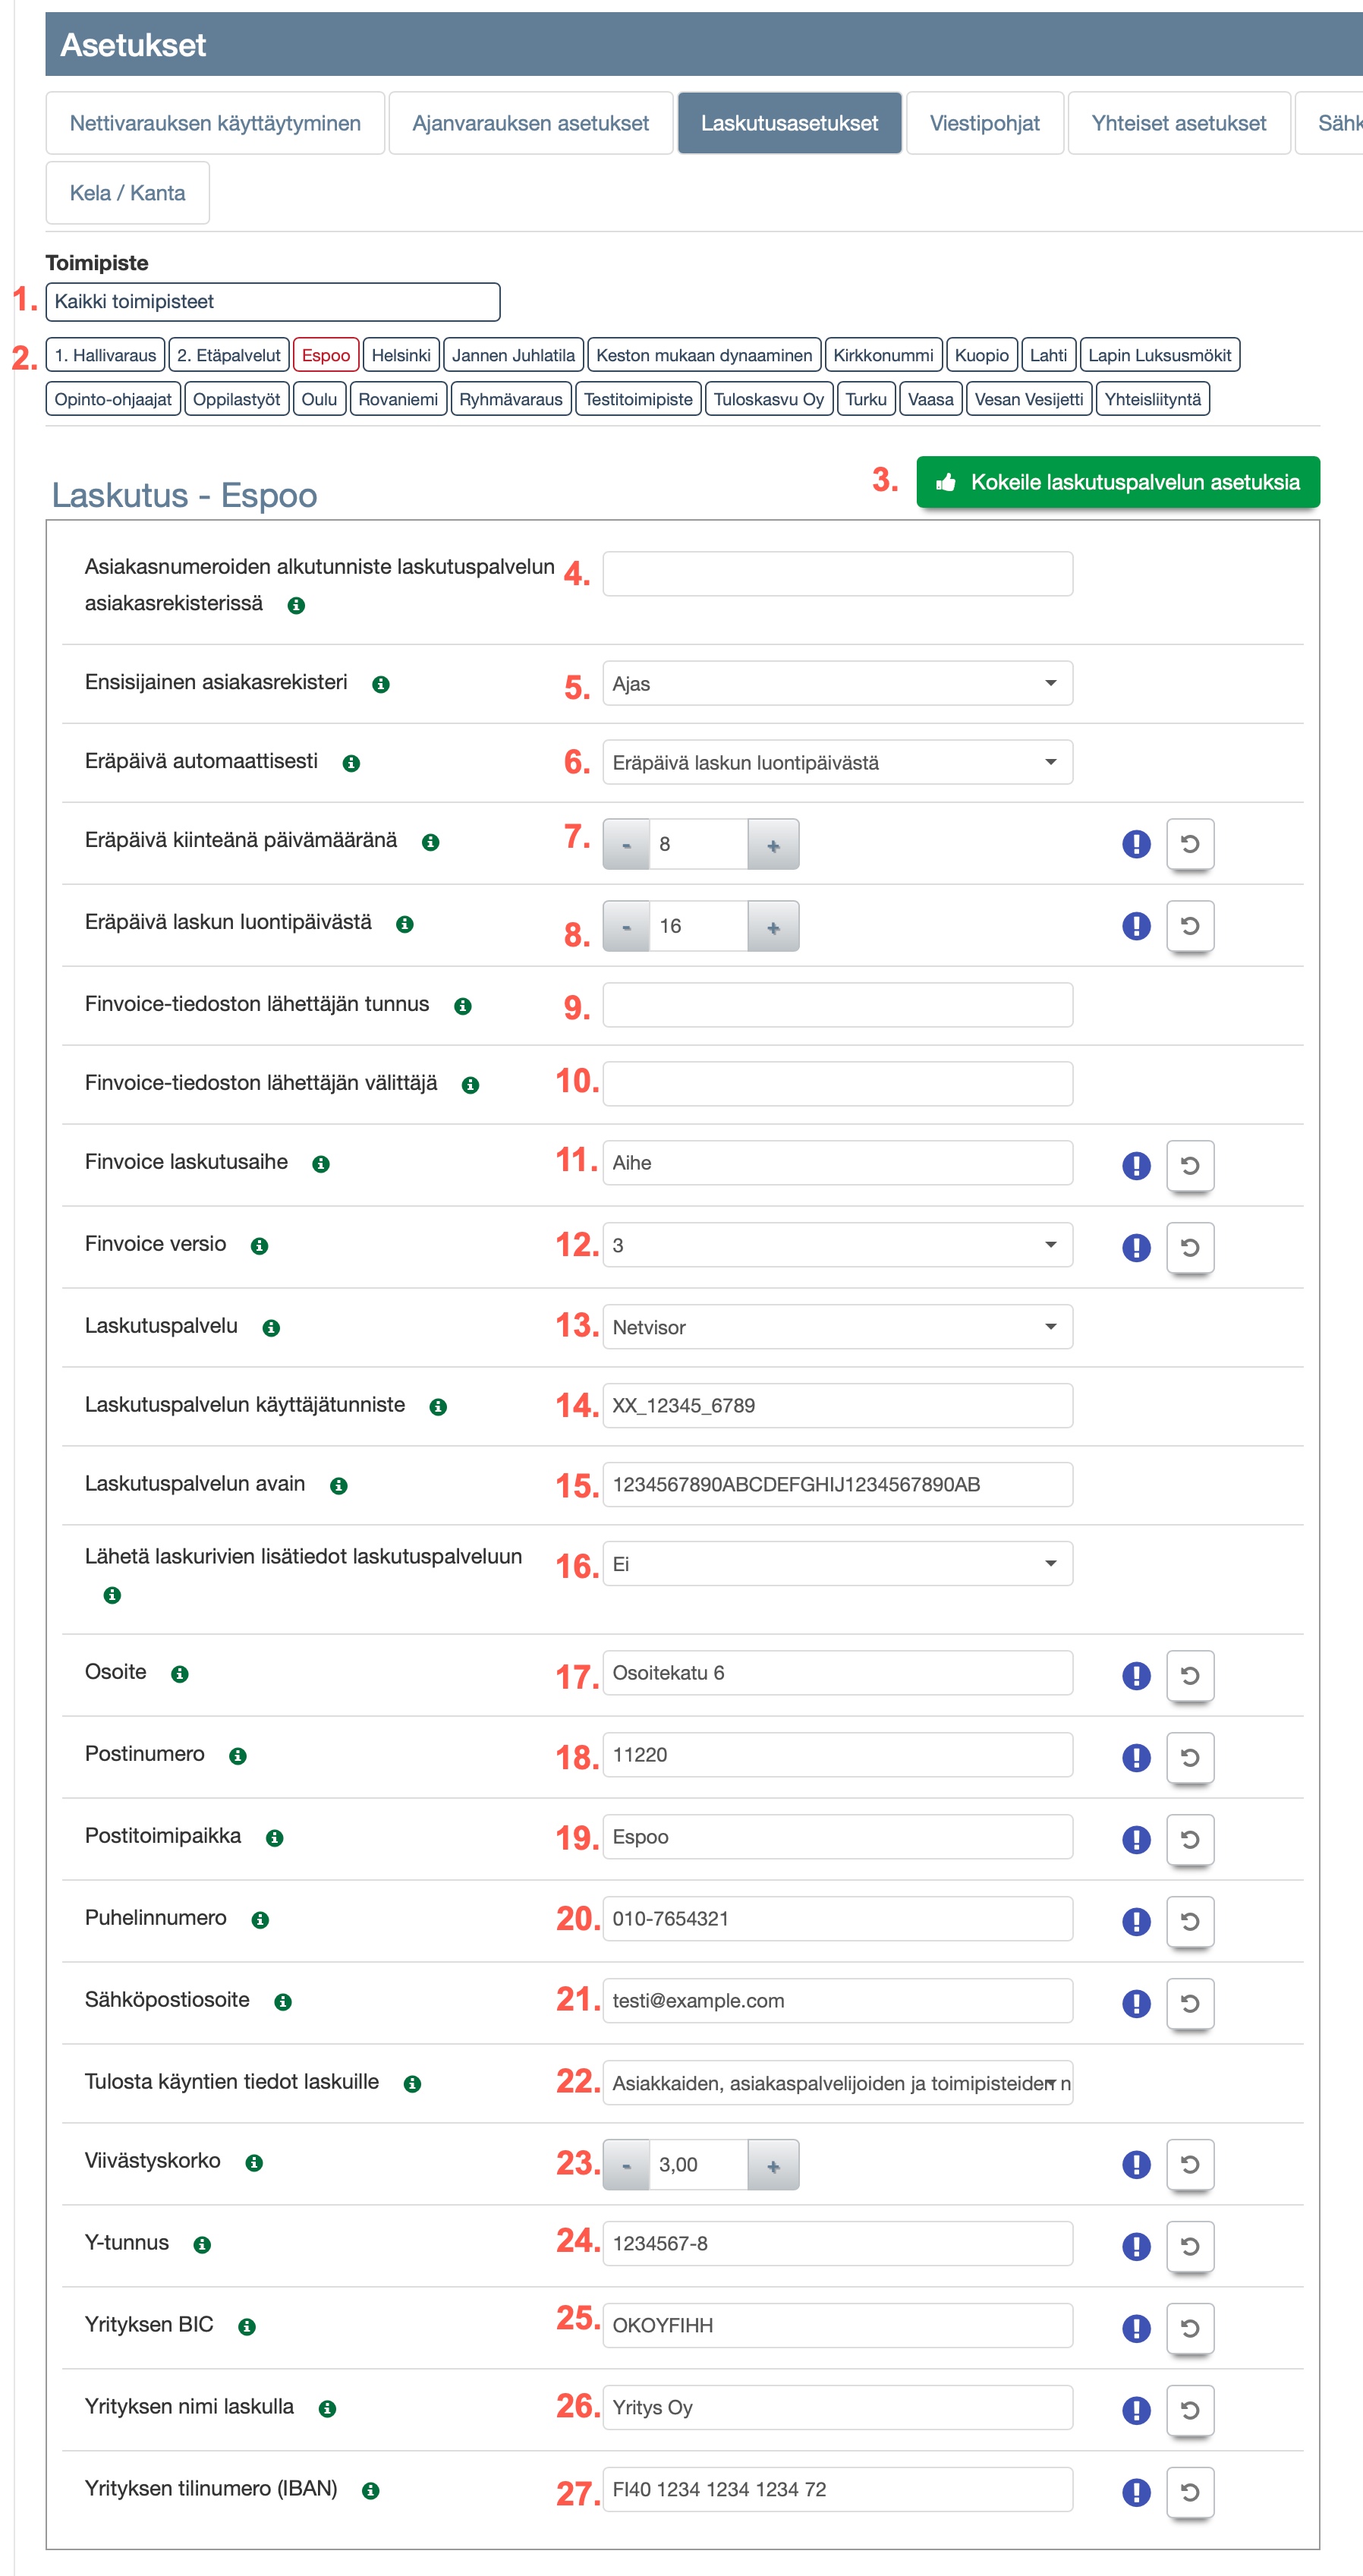The width and height of the screenshot is (1363, 2576).
Task: Select Kaikki toimipisteet button
Action: (272, 302)
